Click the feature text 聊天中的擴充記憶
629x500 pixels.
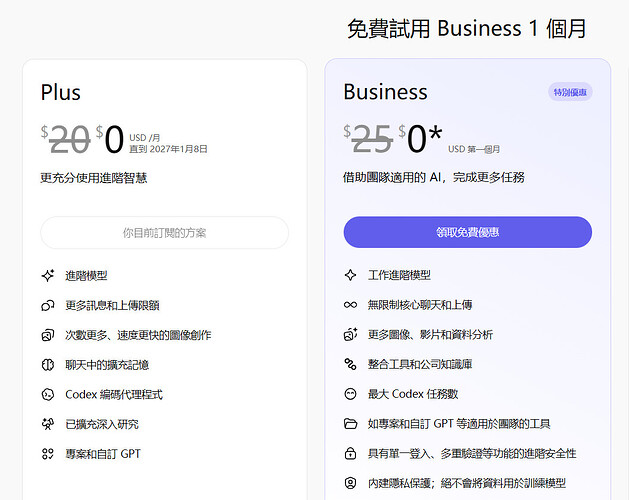(x=107, y=365)
